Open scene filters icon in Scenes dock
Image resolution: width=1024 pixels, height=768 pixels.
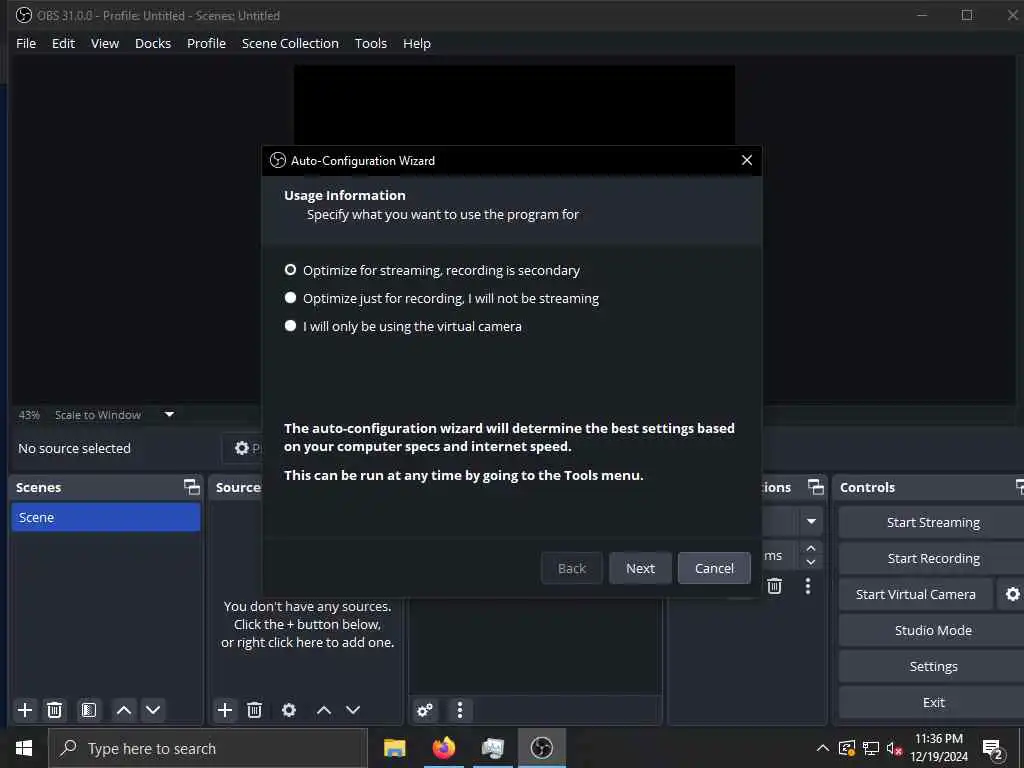89,710
